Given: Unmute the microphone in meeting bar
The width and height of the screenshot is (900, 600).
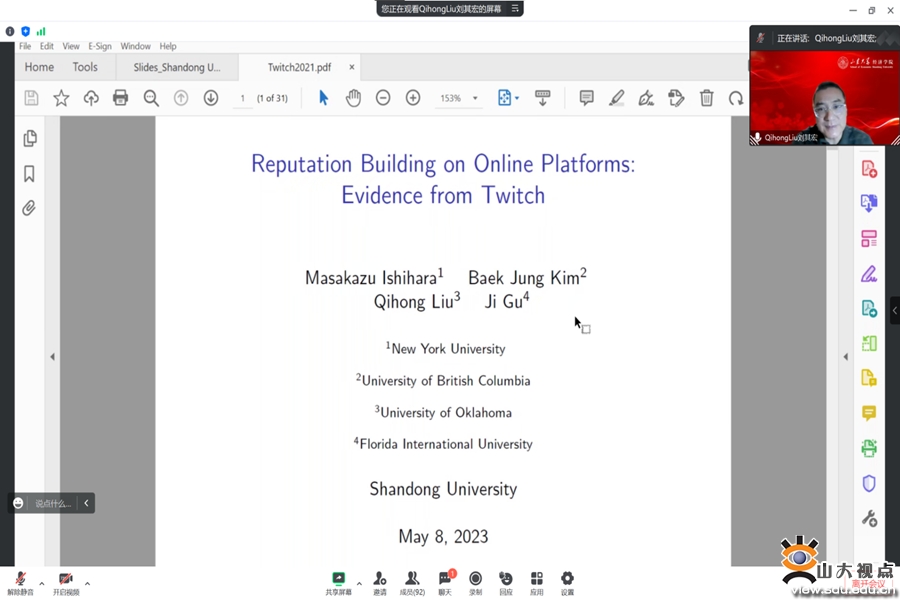Looking at the screenshot, I should pyautogui.click(x=20, y=580).
